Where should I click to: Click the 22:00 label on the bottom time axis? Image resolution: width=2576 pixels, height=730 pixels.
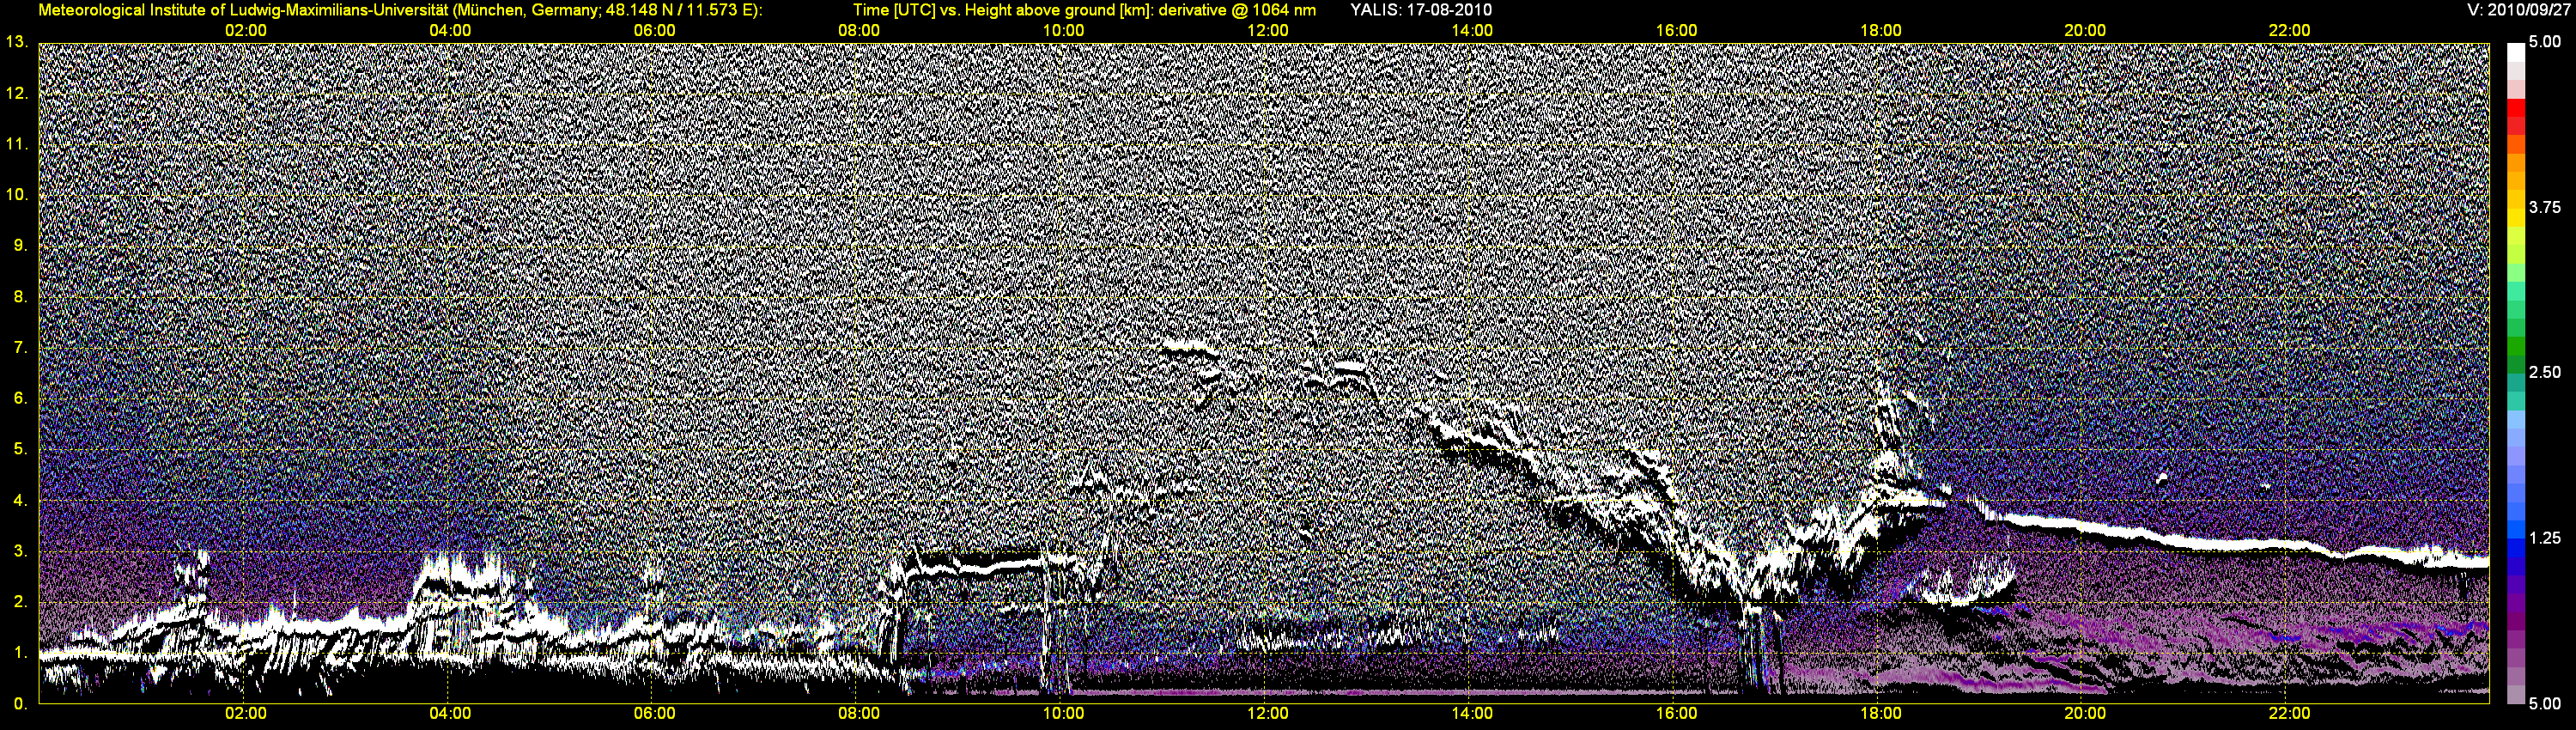pyautogui.click(x=2289, y=714)
